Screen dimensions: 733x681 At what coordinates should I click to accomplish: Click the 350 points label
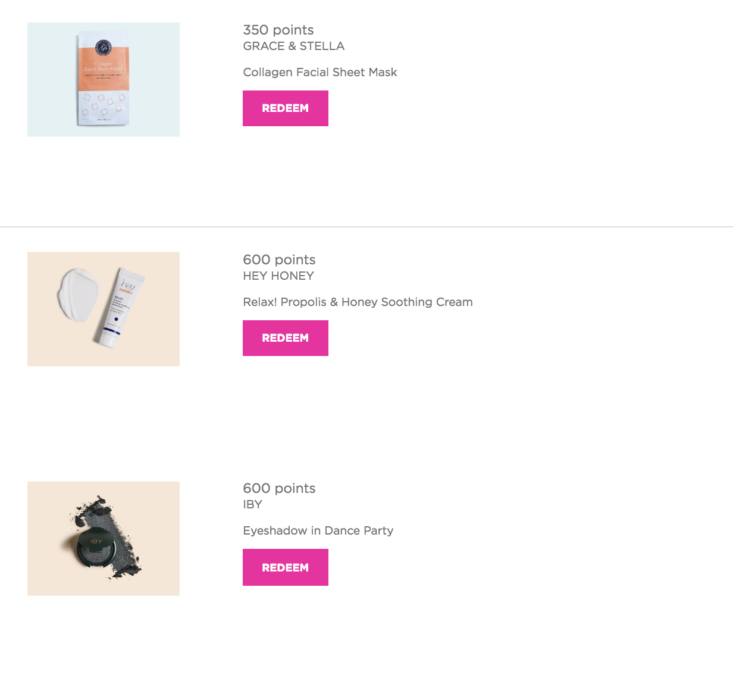point(278,30)
